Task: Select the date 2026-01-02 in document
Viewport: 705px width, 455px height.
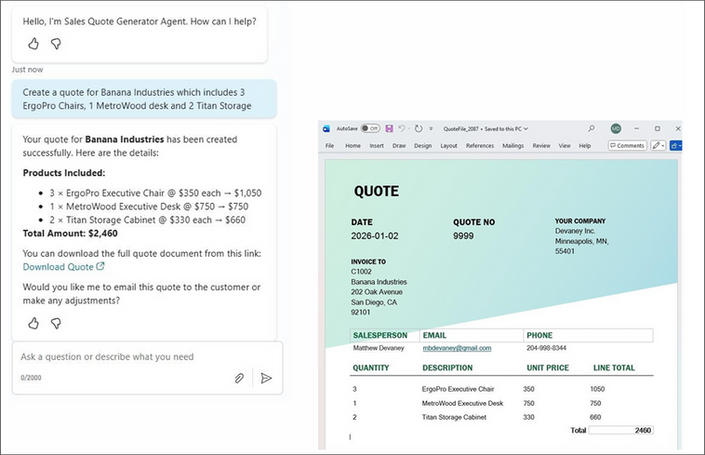Action: (x=375, y=236)
